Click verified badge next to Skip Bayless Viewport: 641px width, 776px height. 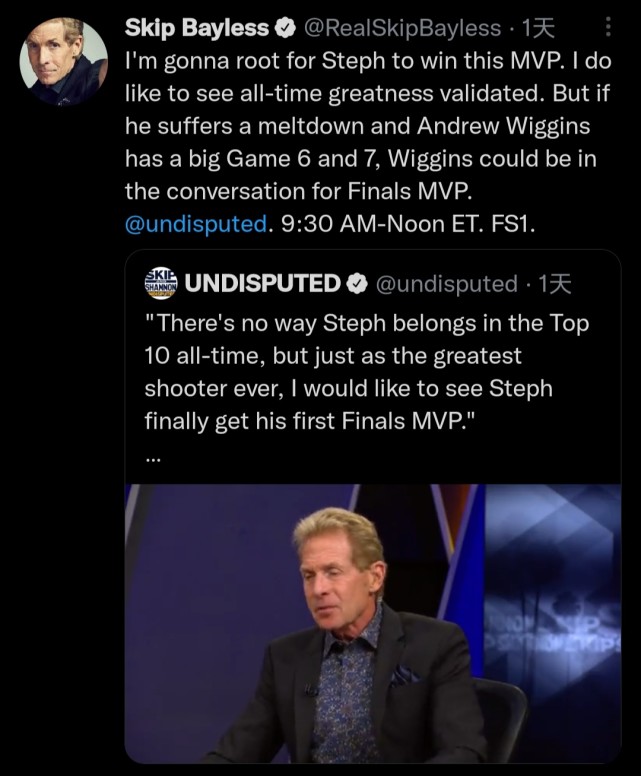[x=284, y=29]
